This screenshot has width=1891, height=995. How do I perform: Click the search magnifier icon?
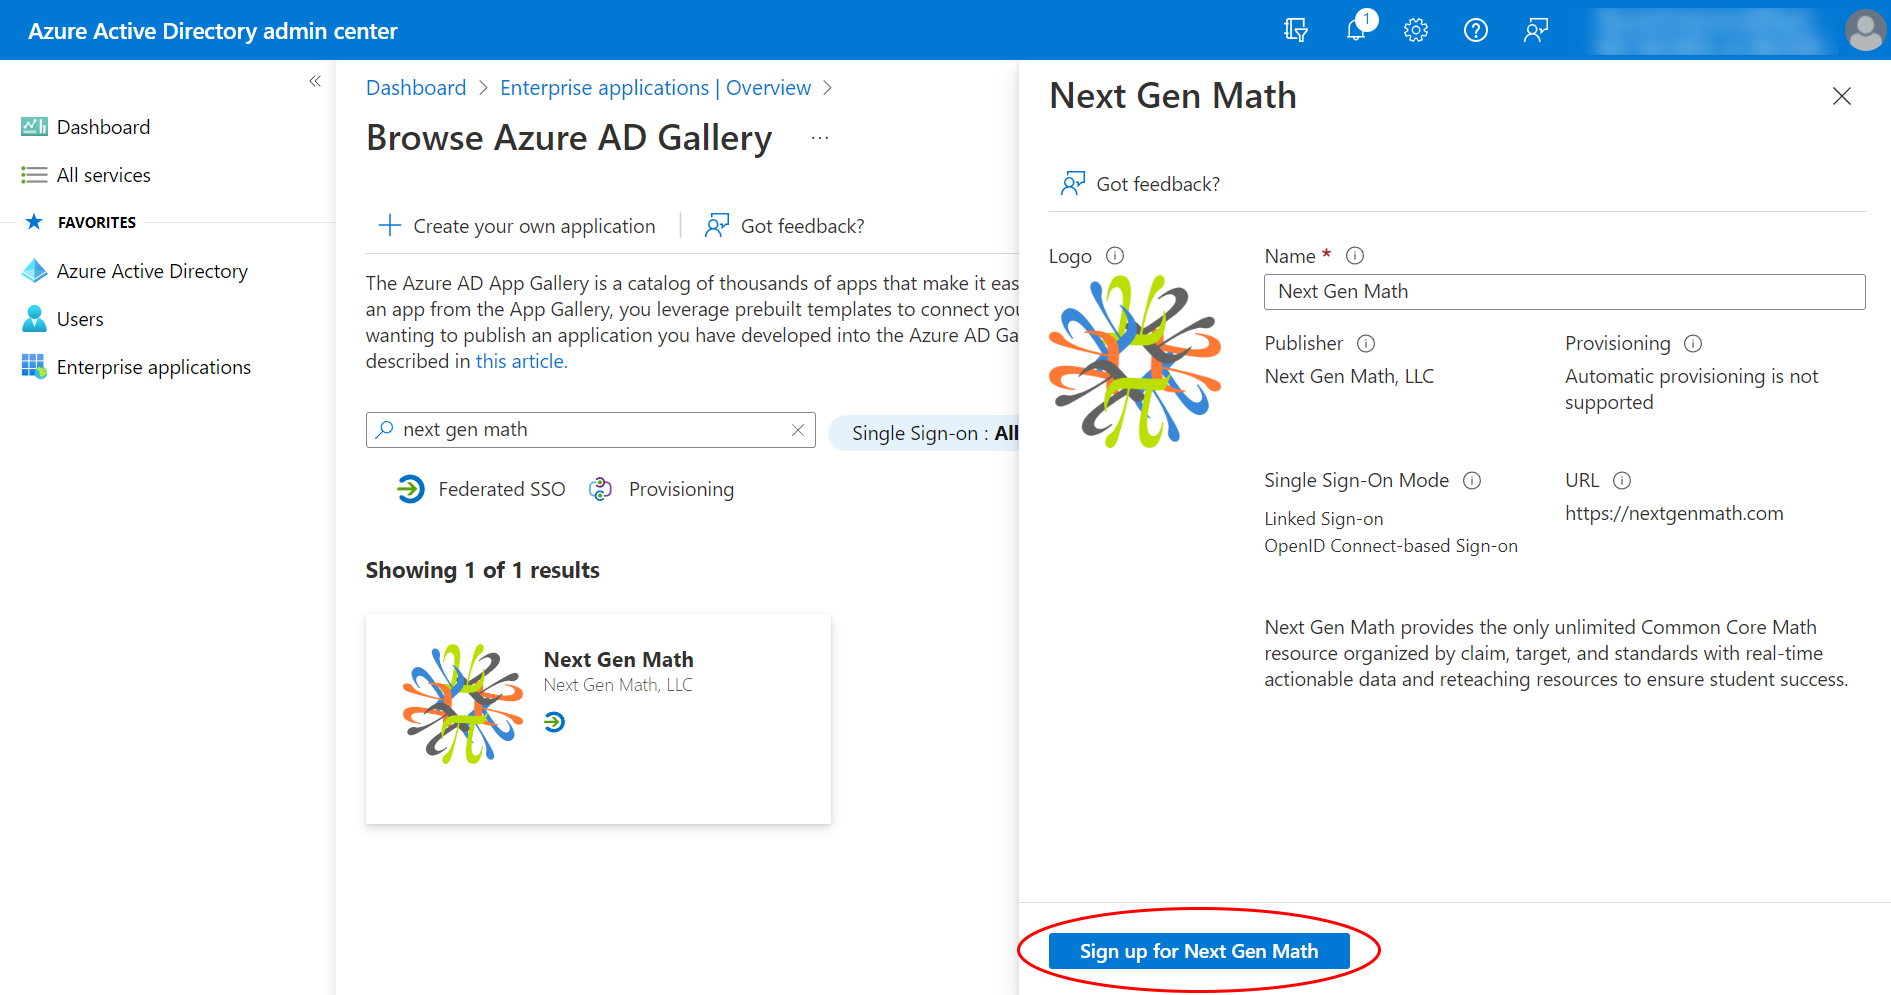(384, 430)
